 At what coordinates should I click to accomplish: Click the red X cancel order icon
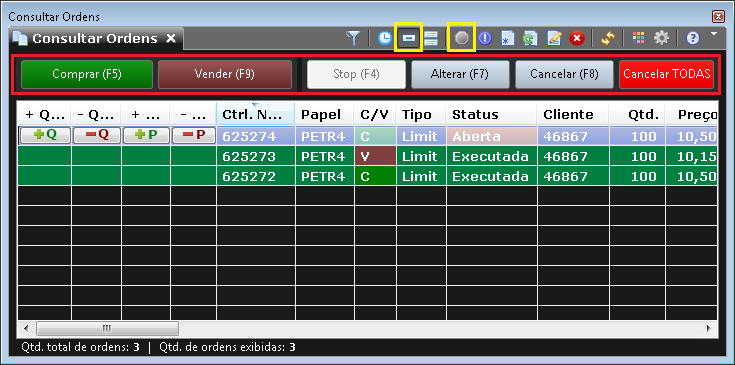[577, 38]
